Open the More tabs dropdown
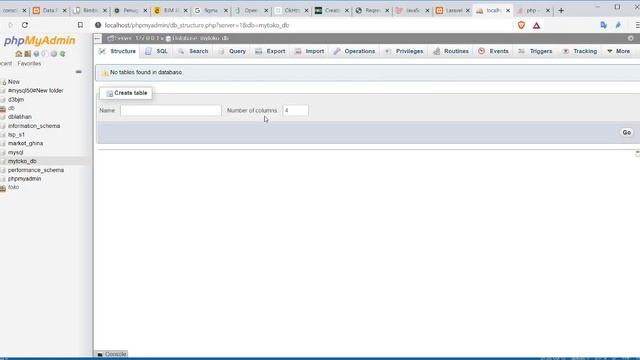Screen dimensions: 640x360 click(618, 51)
